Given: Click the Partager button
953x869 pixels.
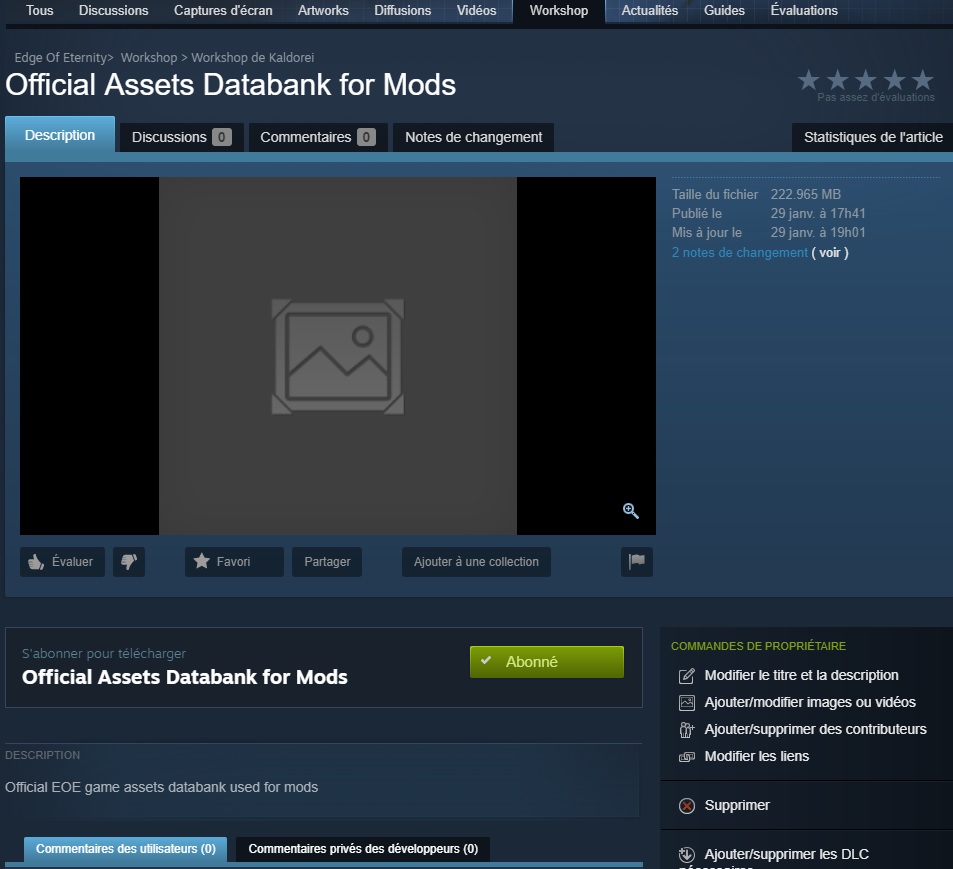Looking at the screenshot, I should point(327,562).
